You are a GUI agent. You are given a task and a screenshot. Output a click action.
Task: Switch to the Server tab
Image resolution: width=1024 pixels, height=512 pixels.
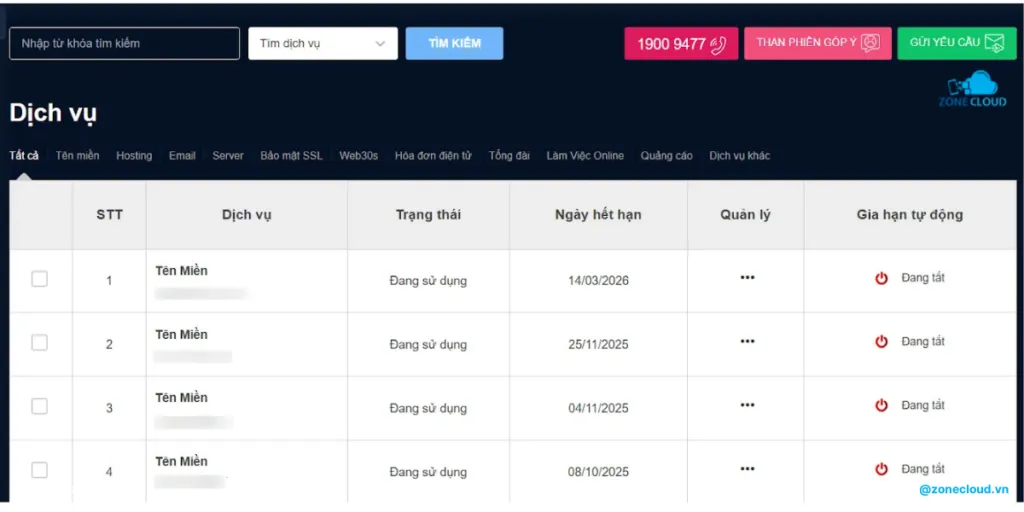click(x=228, y=155)
